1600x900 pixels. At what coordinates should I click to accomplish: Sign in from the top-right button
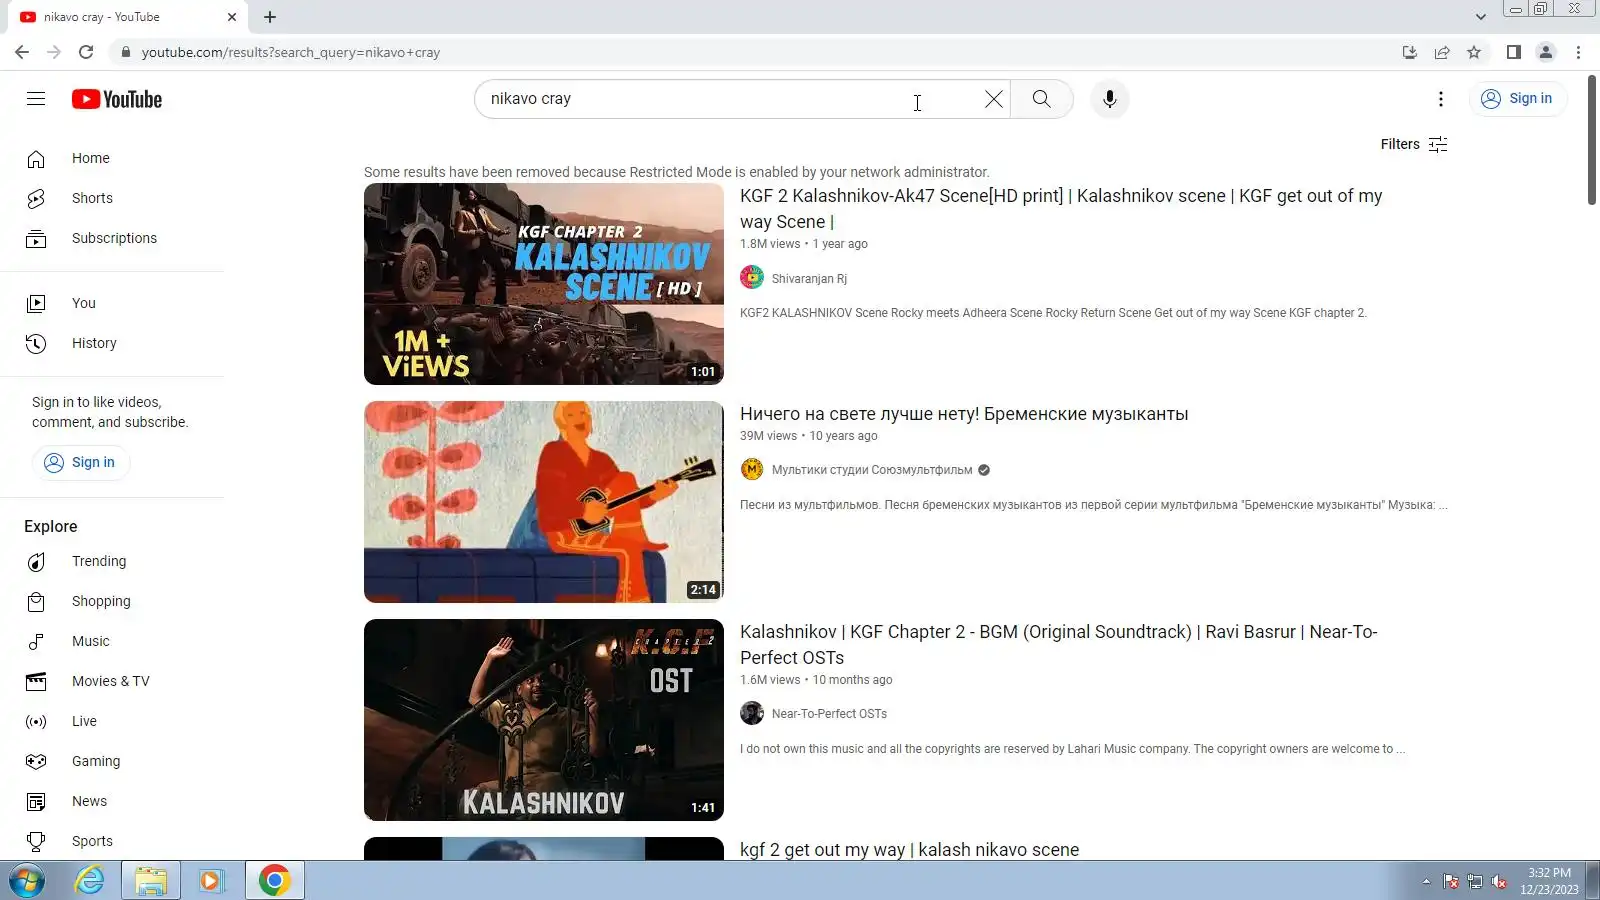pos(1517,99)
